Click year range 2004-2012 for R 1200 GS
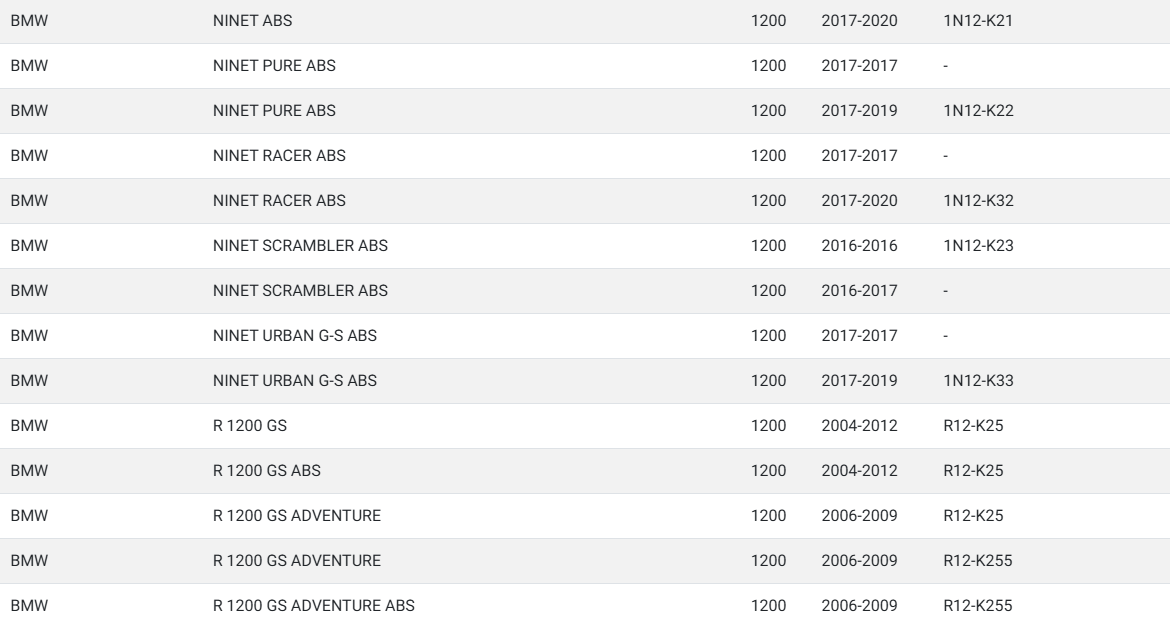Image resolution: width=1171 pixels, height=622 pixels. 860,426
